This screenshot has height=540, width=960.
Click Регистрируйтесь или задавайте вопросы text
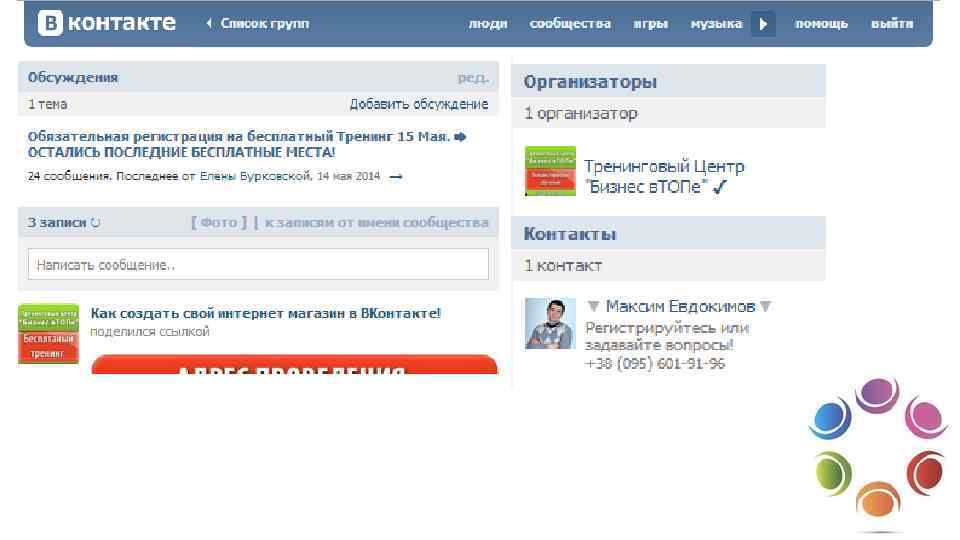click(x=667, y=337)
